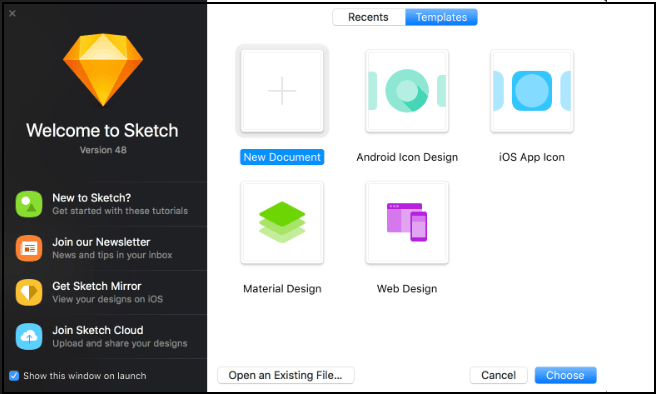The width and height of the screenshot is (656, 394).
Task: Select the Android Icon Design template thumbnail
Action: tap(407, 91)
